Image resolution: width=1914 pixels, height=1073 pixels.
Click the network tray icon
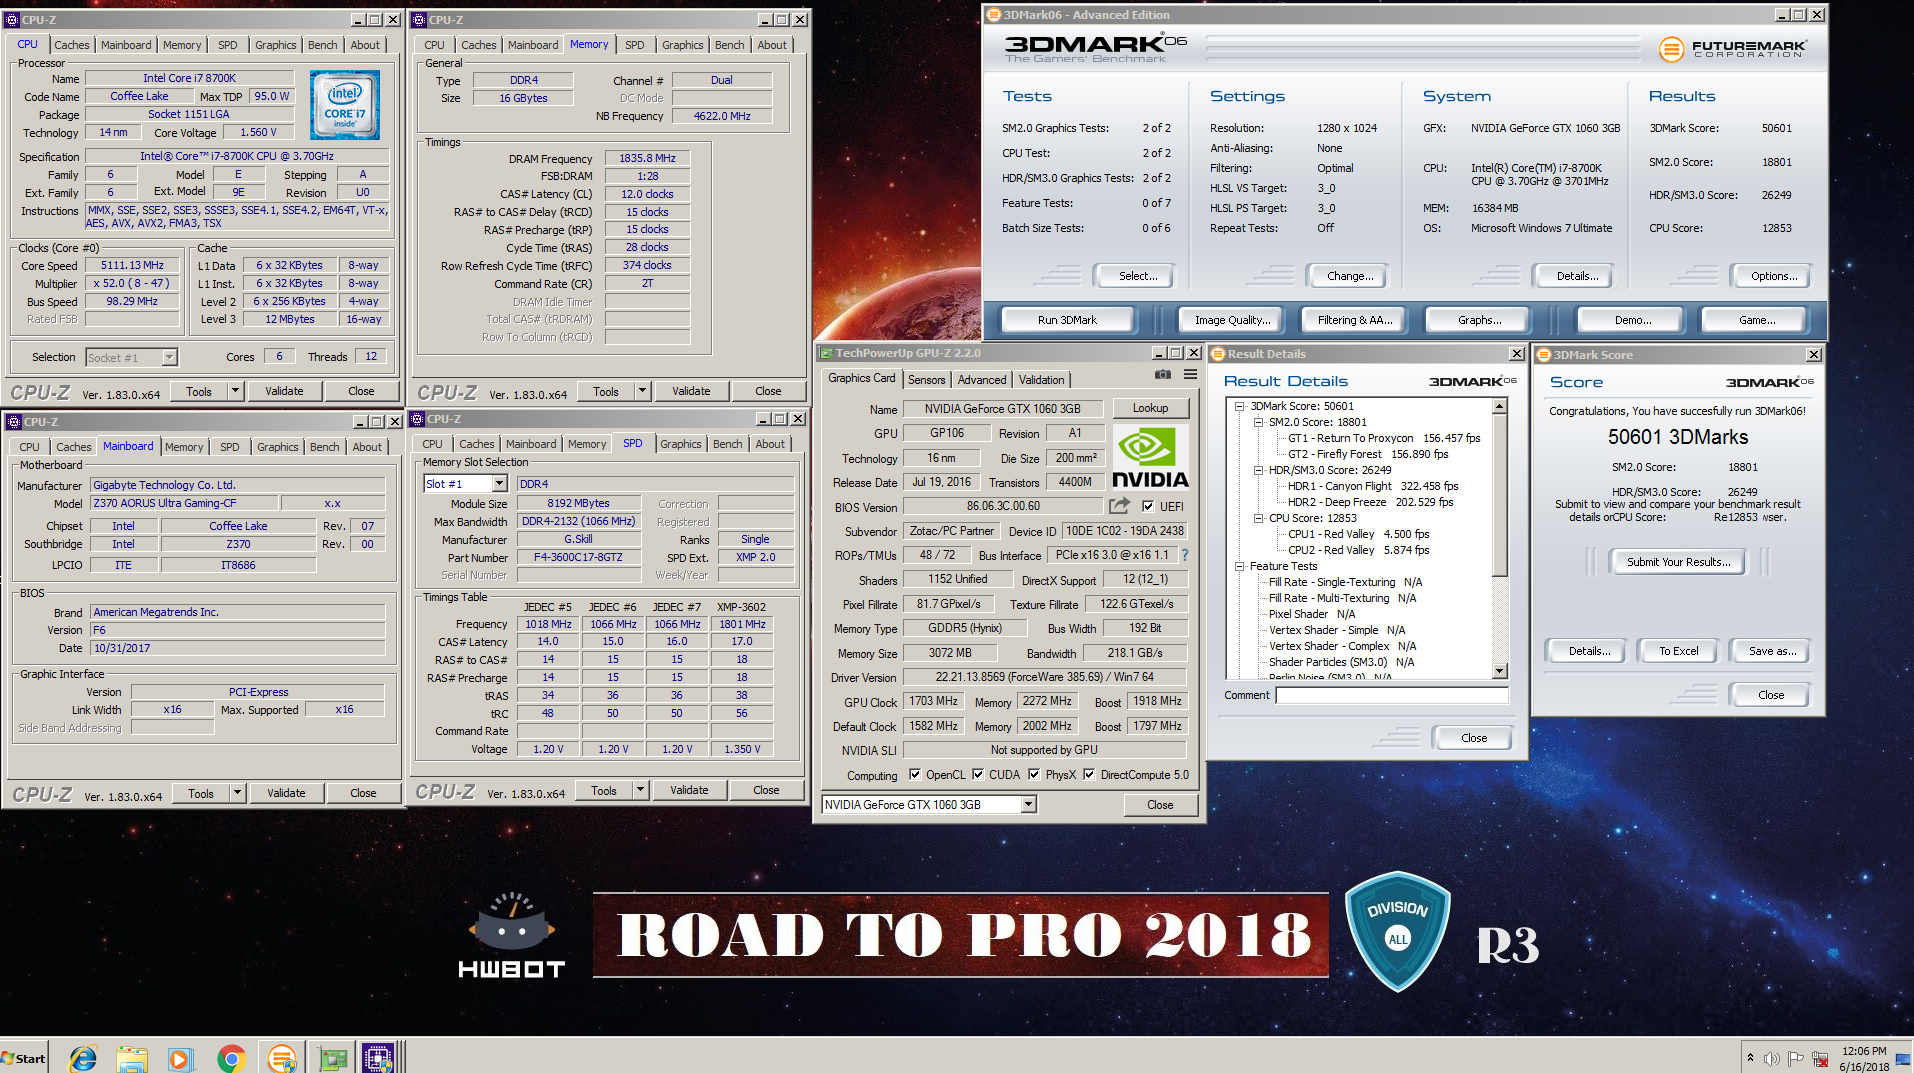[x=1820, y=1058]
